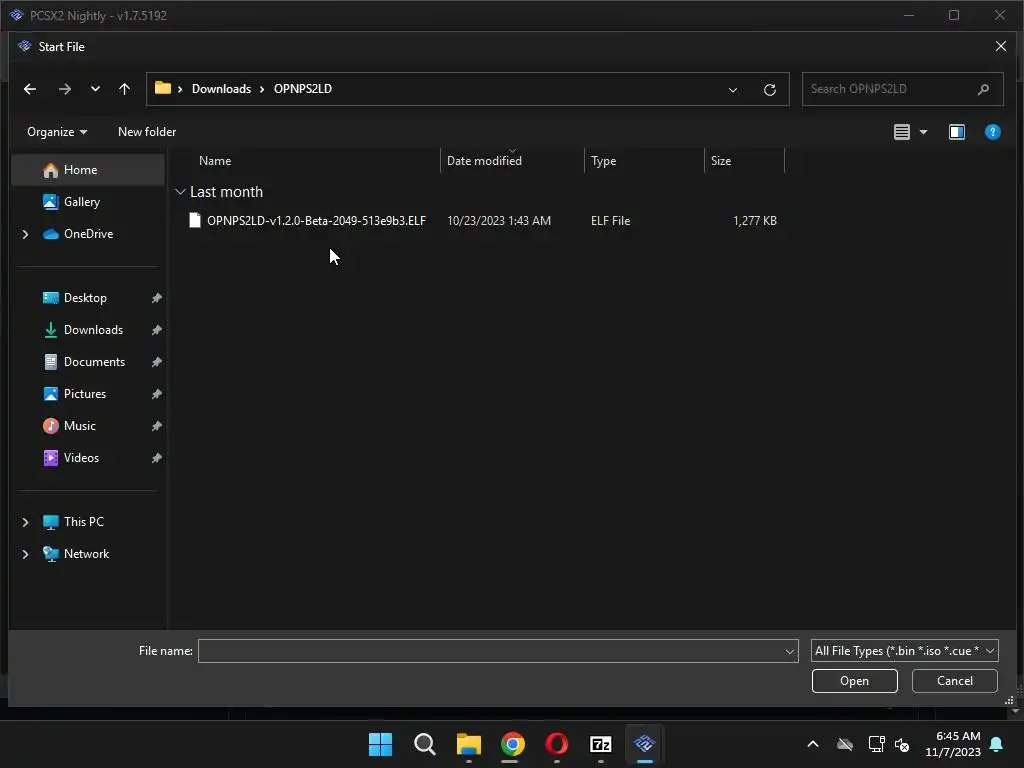Click the ELF file's document icon
Viewport: 1024px width, 768px height.
[x=195, y=221]
